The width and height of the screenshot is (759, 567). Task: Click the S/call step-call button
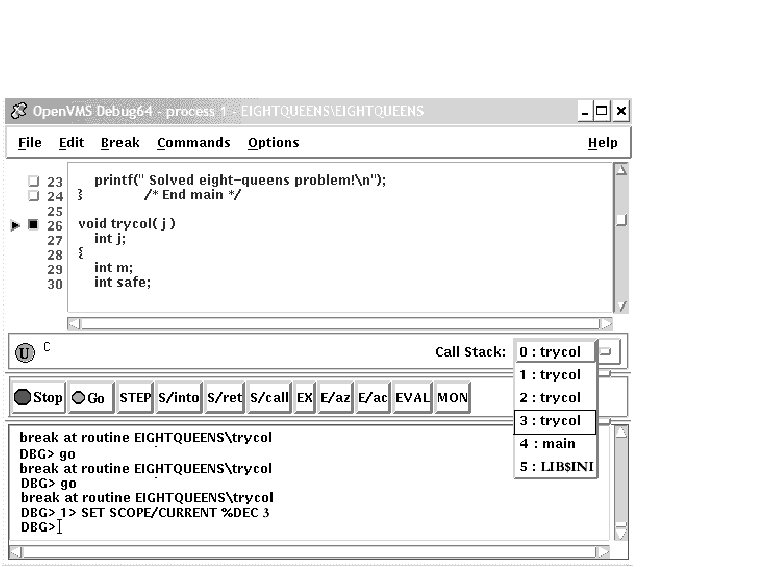pyautogui.click(x=269, y=398)
